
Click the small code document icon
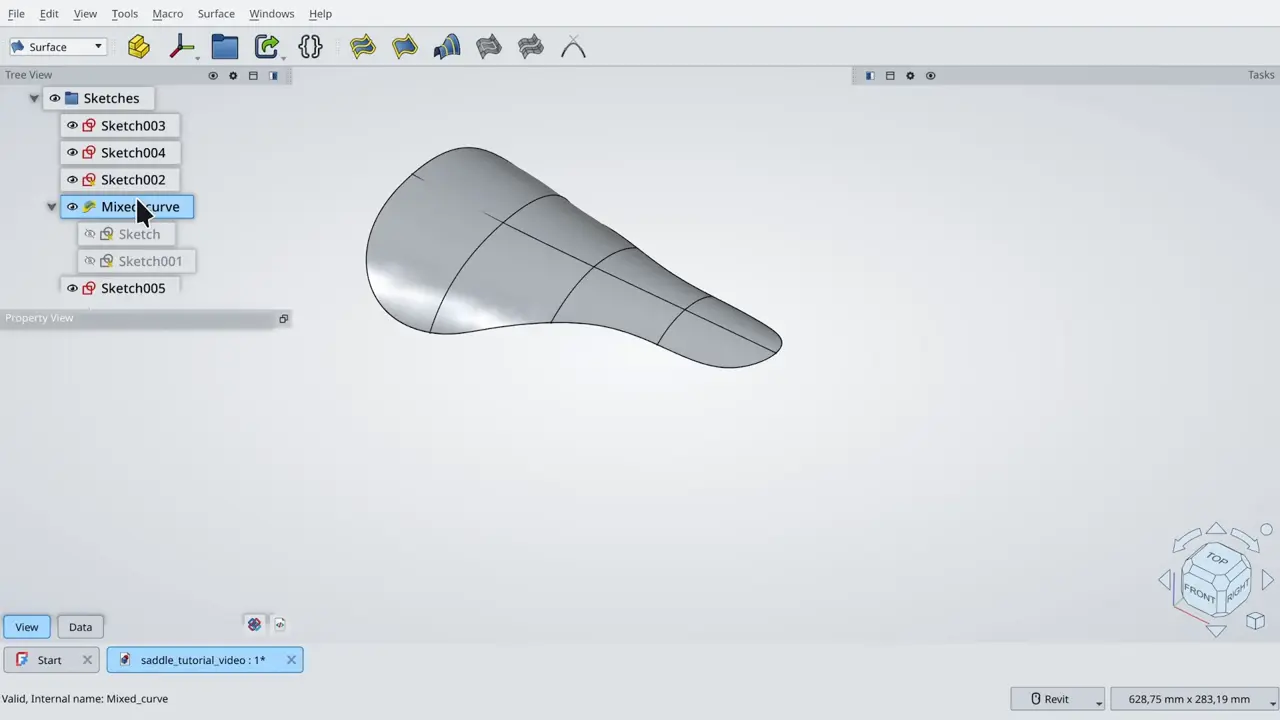(x=280, y=624)
